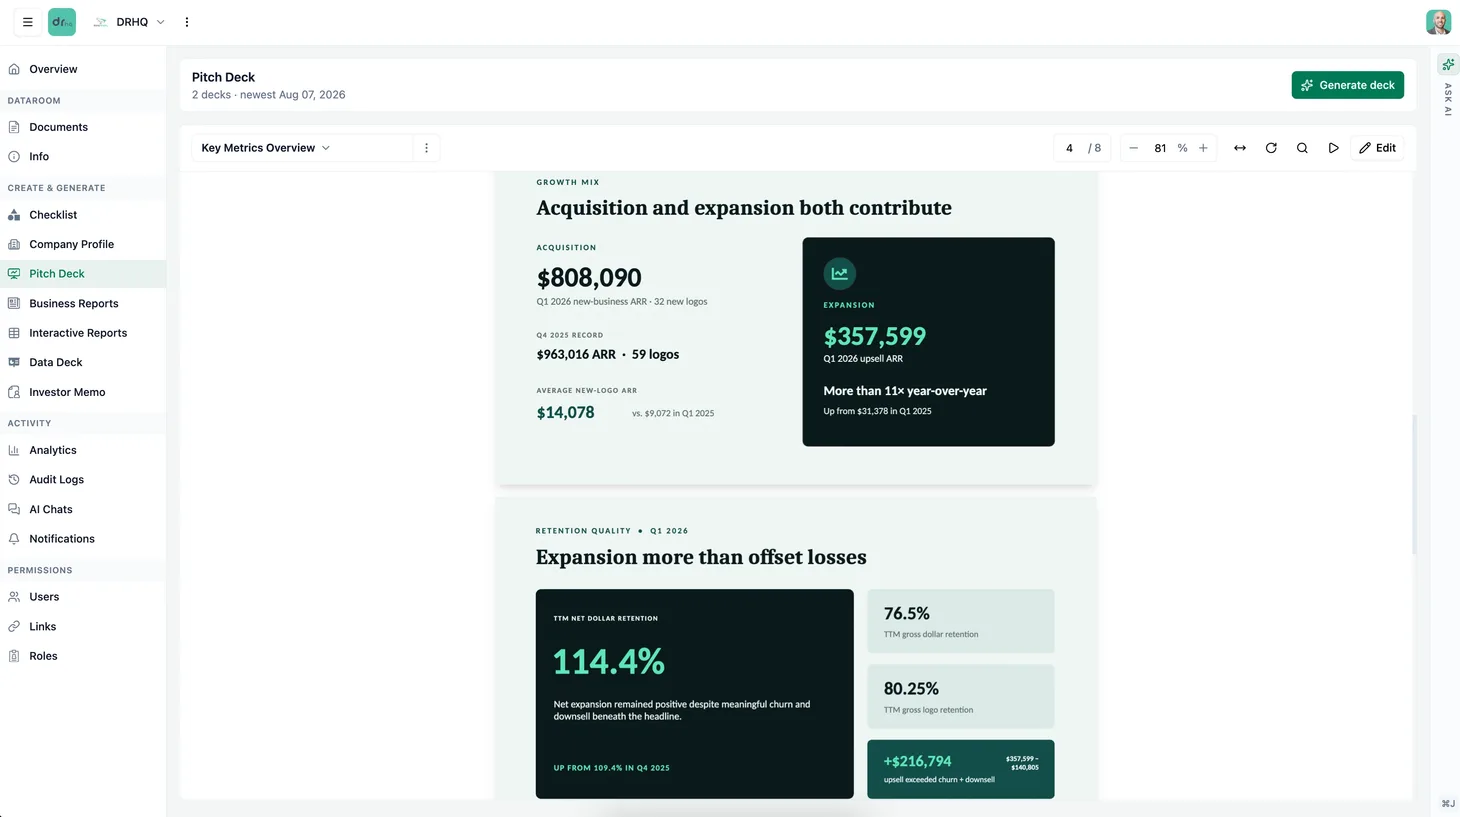Open the user profile avatar
This screenshot has width=1460, height=817.
pos(1438,22)
